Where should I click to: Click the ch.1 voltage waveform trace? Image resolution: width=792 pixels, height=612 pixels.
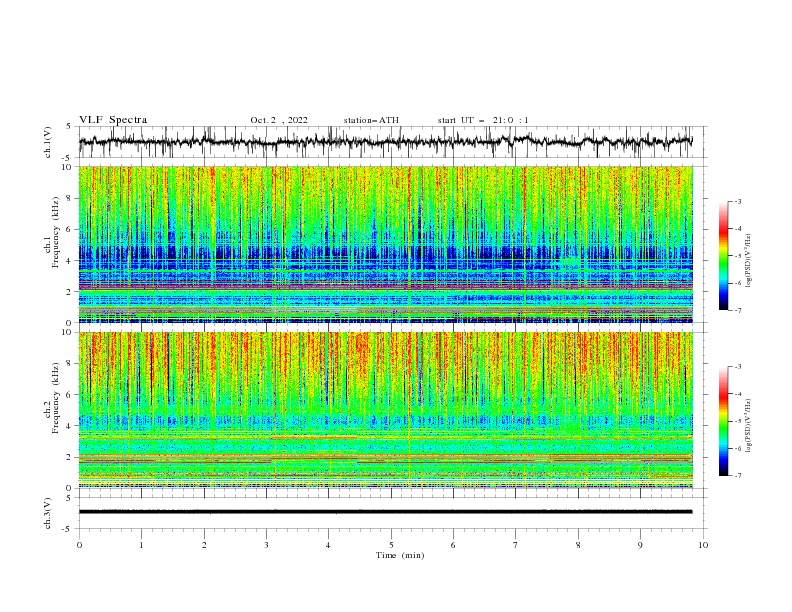tap(385, 141)
